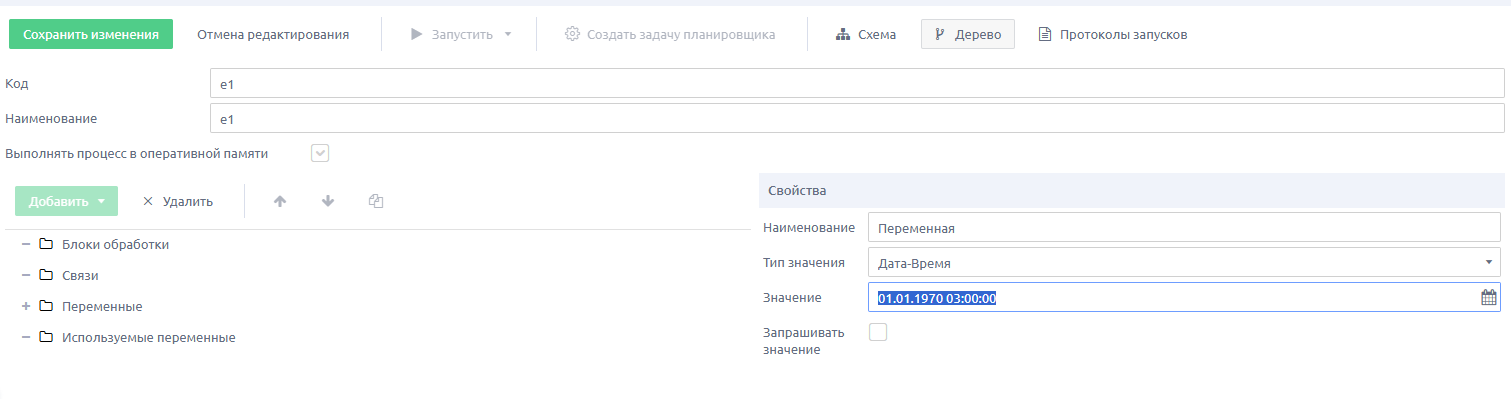1511x399 pixels.
Task: Expand the Переменные tree node
Action: click(25, 306)
